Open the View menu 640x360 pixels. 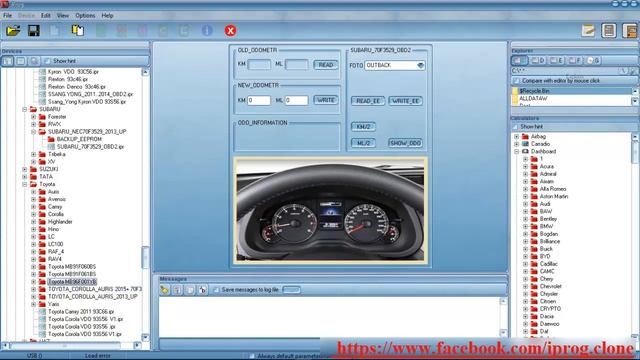(62, 16)
